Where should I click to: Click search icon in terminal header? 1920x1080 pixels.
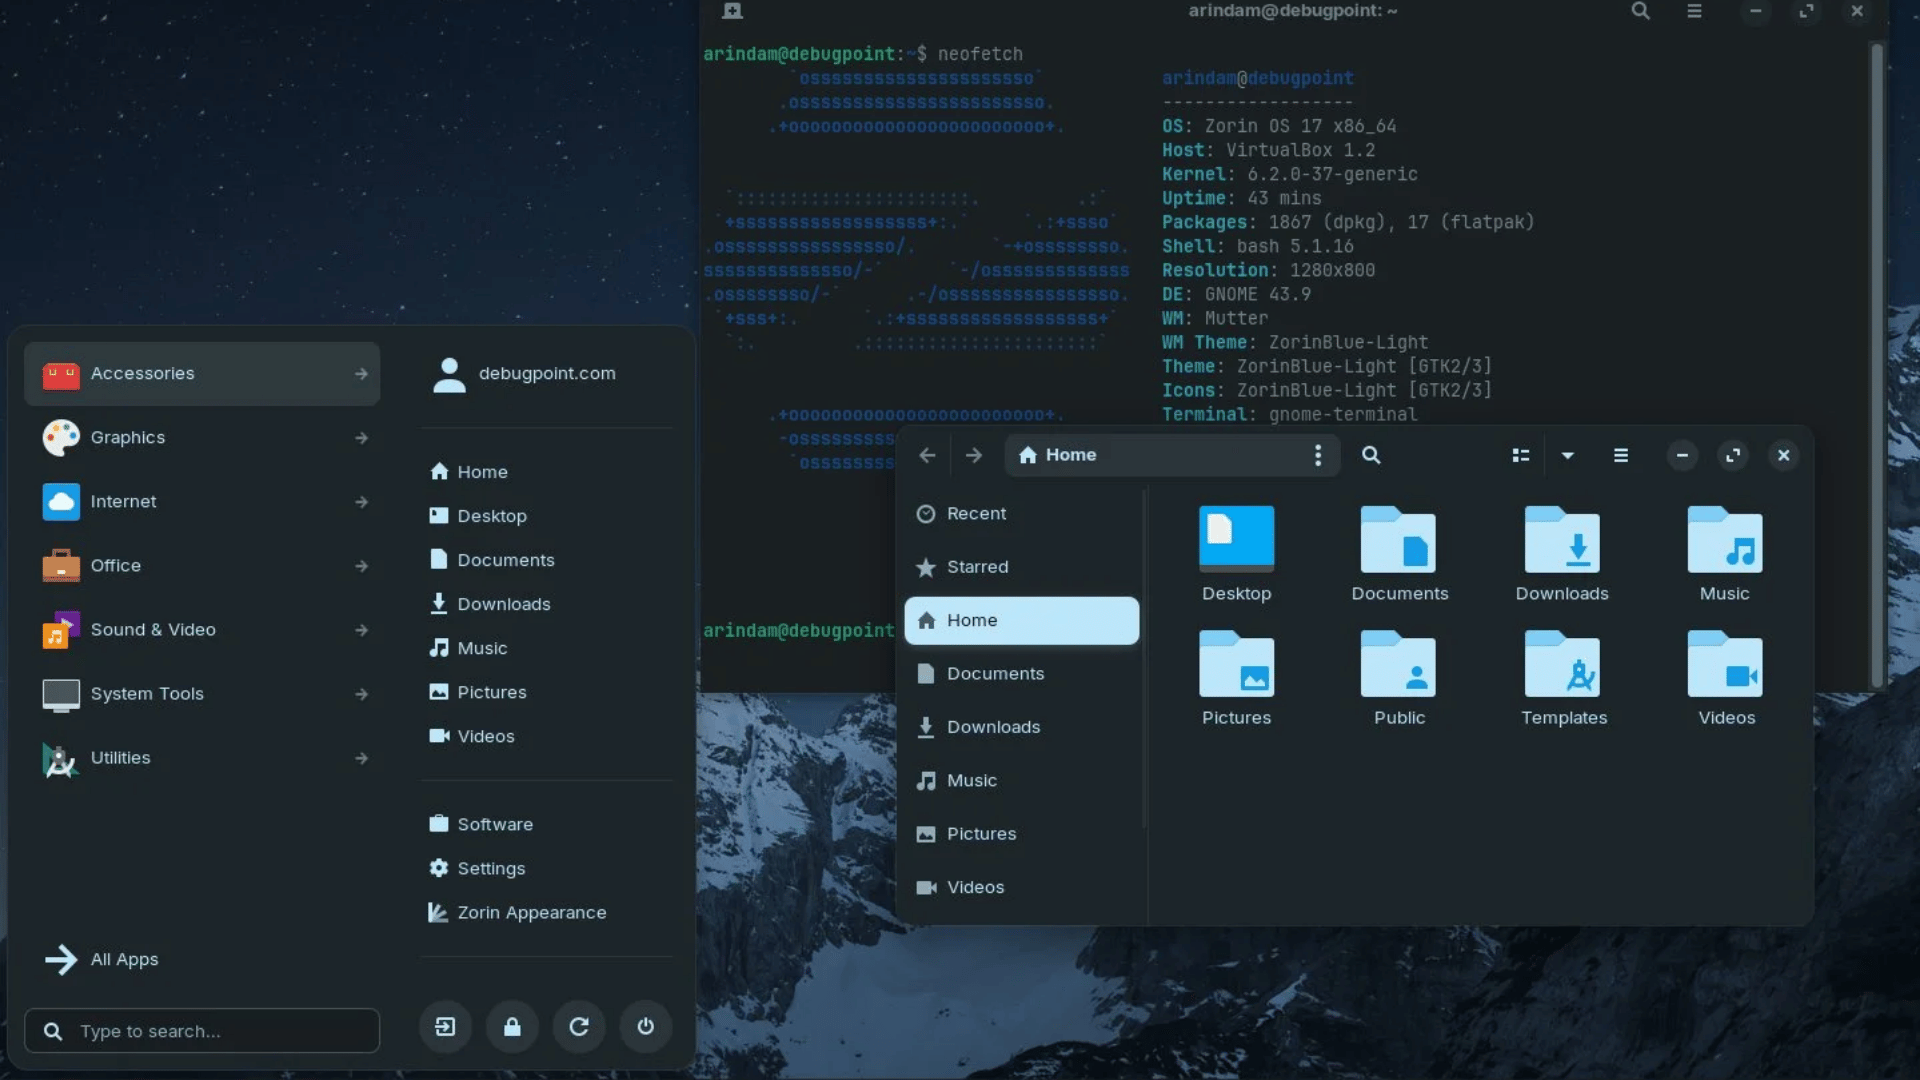tap(1641, 11)
